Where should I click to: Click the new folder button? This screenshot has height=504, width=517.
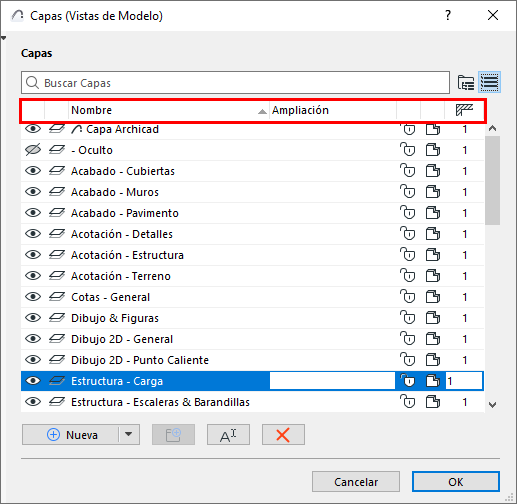[173, 435]
